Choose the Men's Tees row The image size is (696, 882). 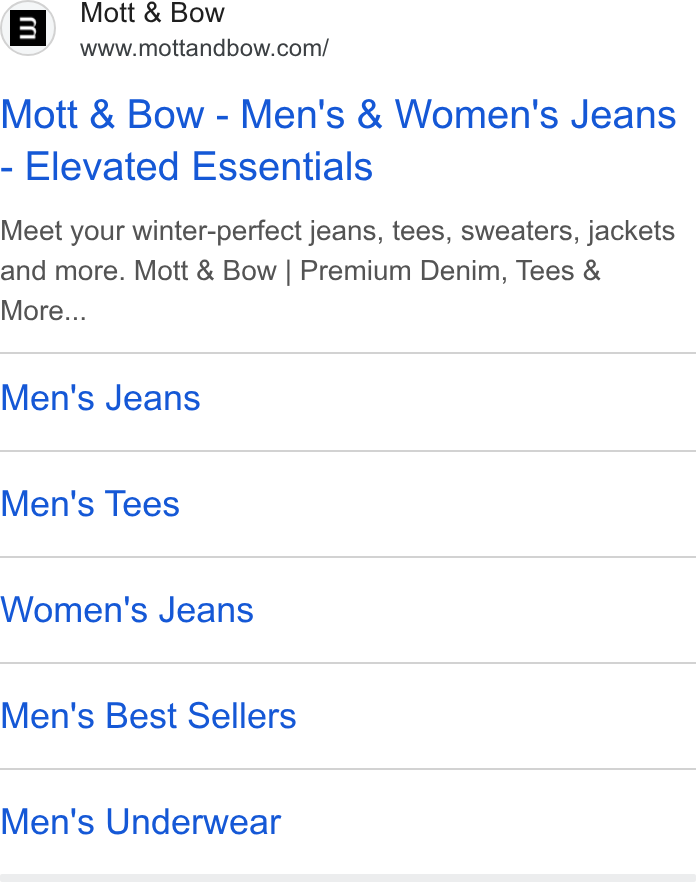pos(348,504)
